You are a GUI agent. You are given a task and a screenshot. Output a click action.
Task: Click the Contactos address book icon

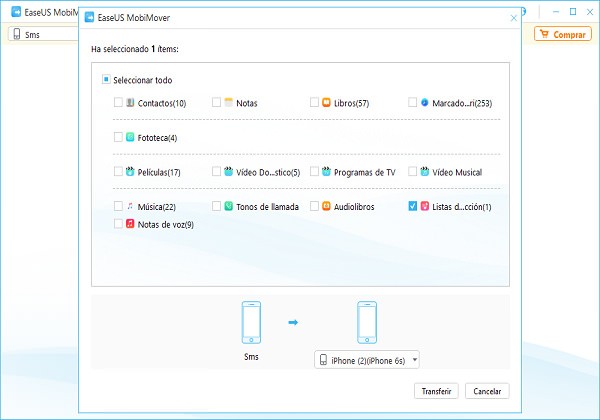[130, 102]
